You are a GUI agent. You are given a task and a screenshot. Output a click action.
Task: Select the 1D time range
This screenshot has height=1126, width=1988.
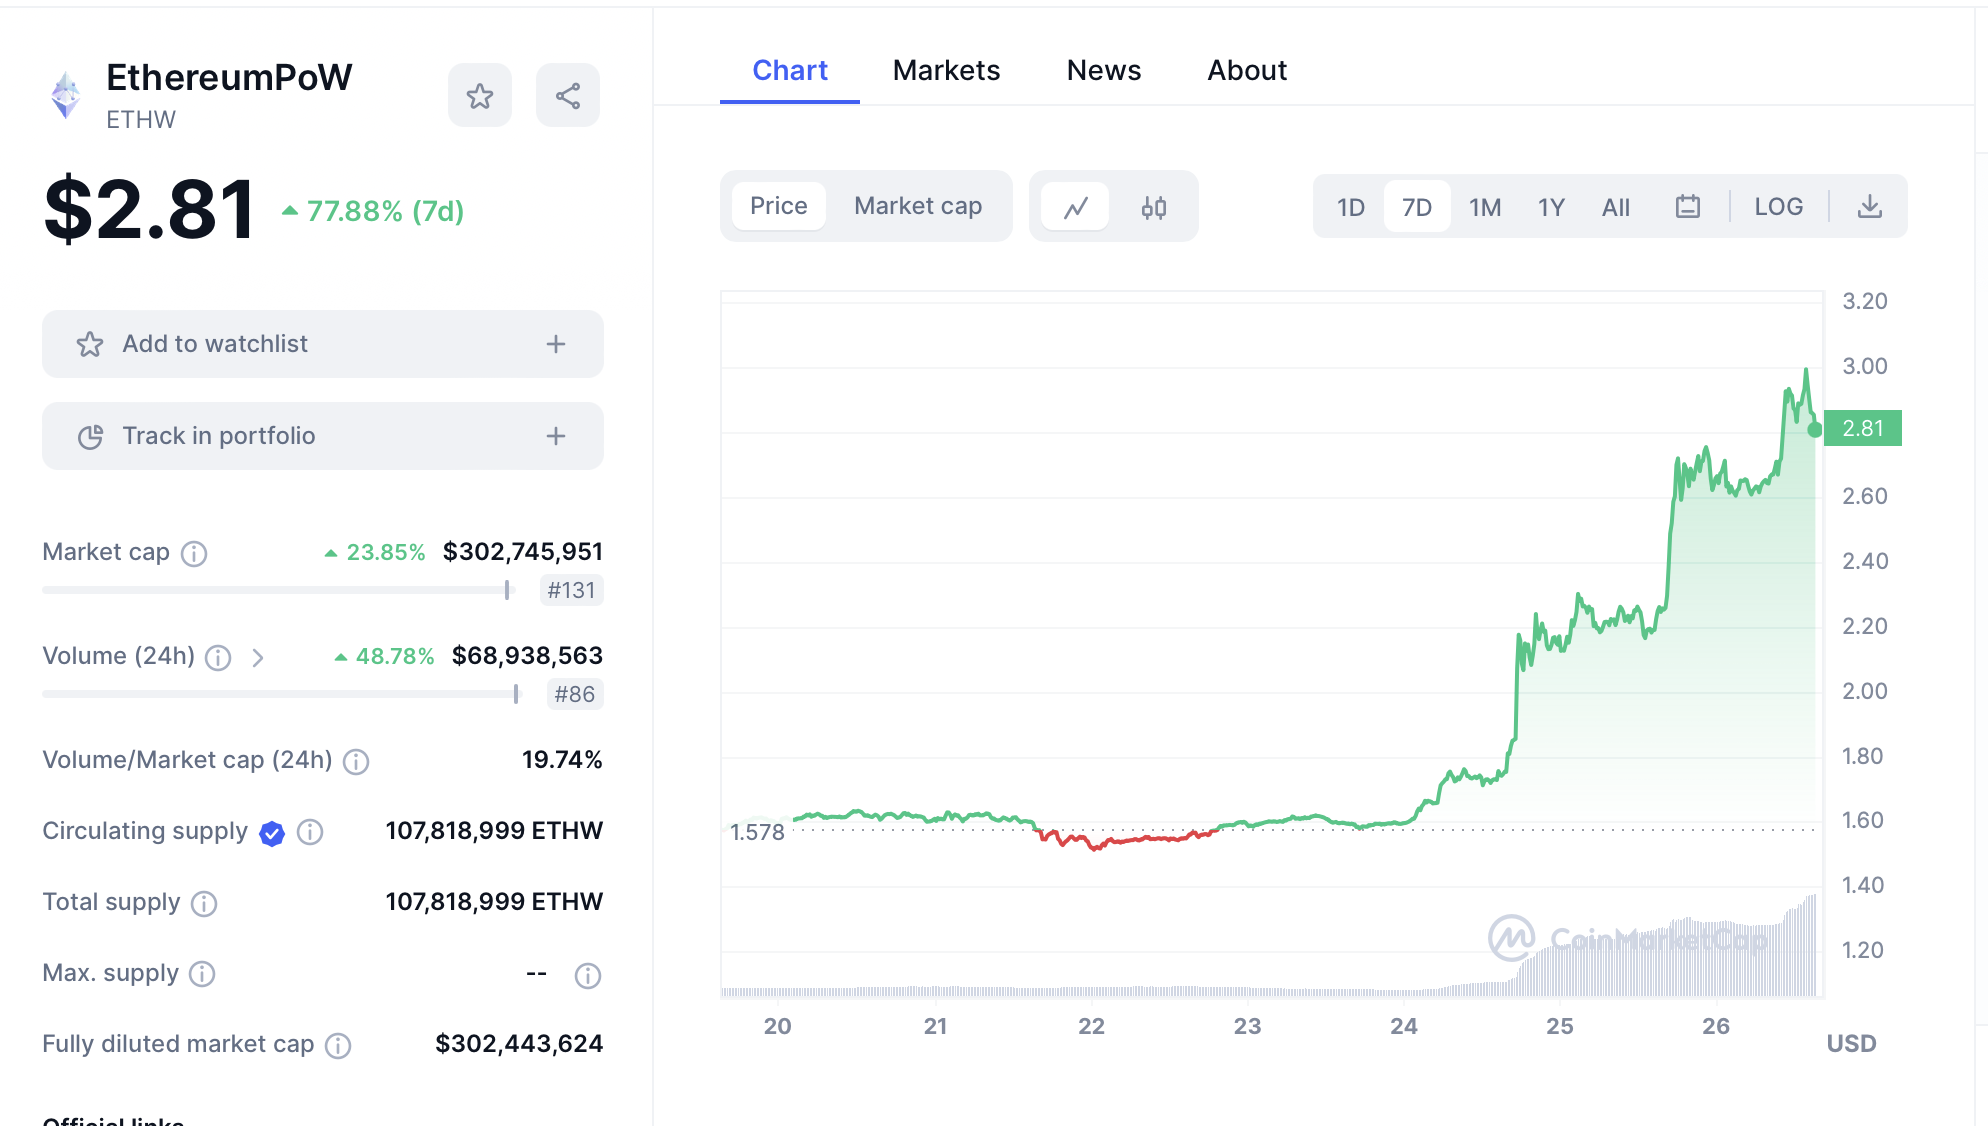(1350, 207)
